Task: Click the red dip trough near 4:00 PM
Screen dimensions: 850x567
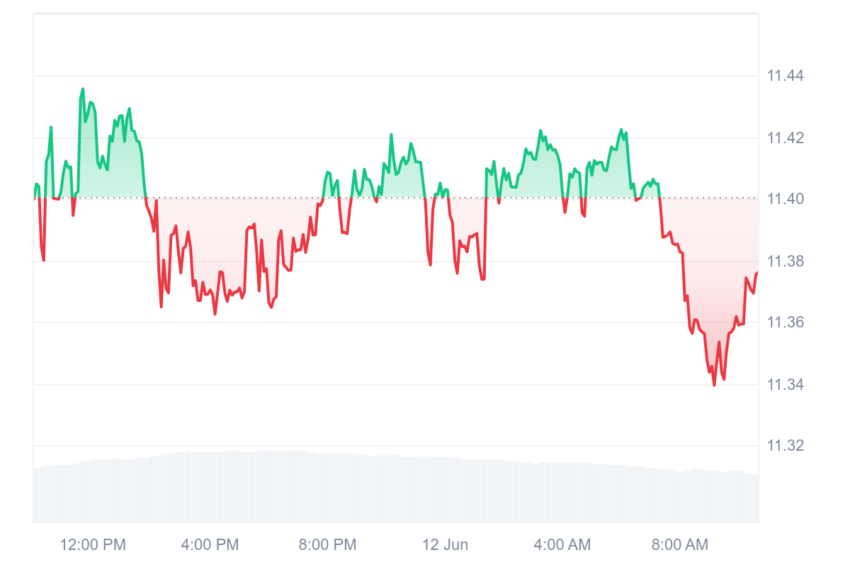Action: 215,313
